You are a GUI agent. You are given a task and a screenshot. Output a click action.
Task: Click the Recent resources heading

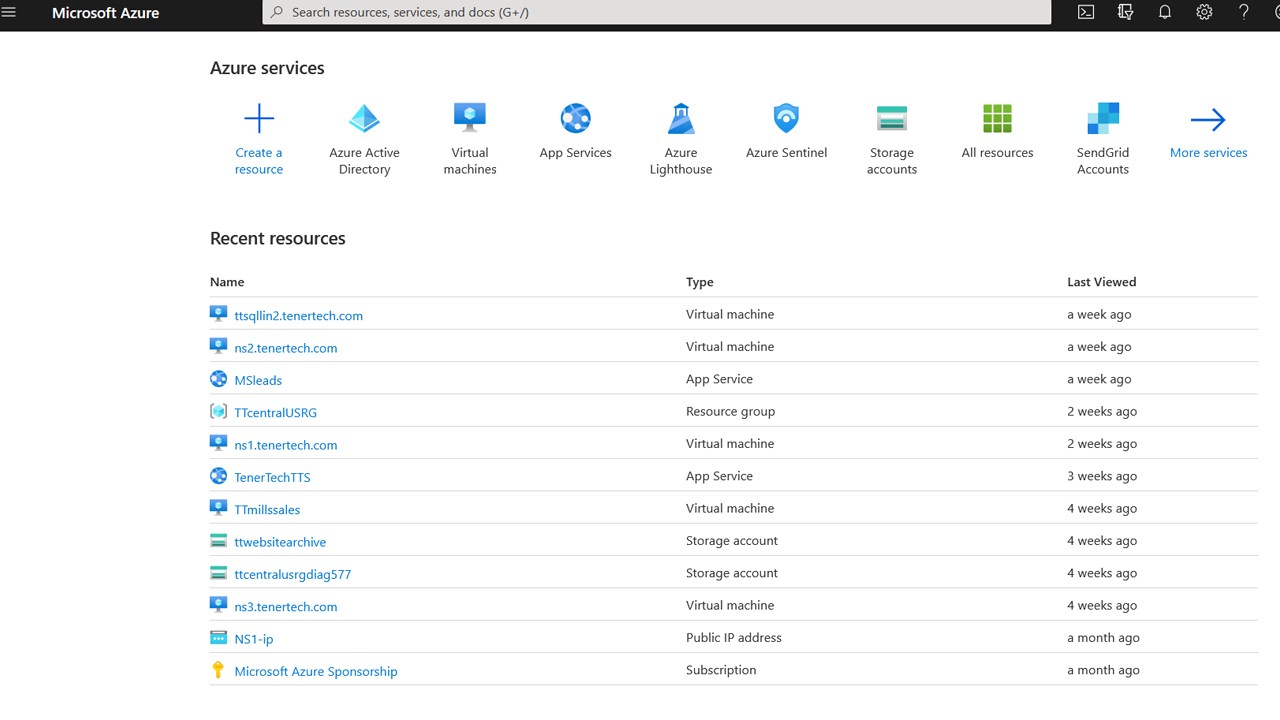[x=277, y=238]
